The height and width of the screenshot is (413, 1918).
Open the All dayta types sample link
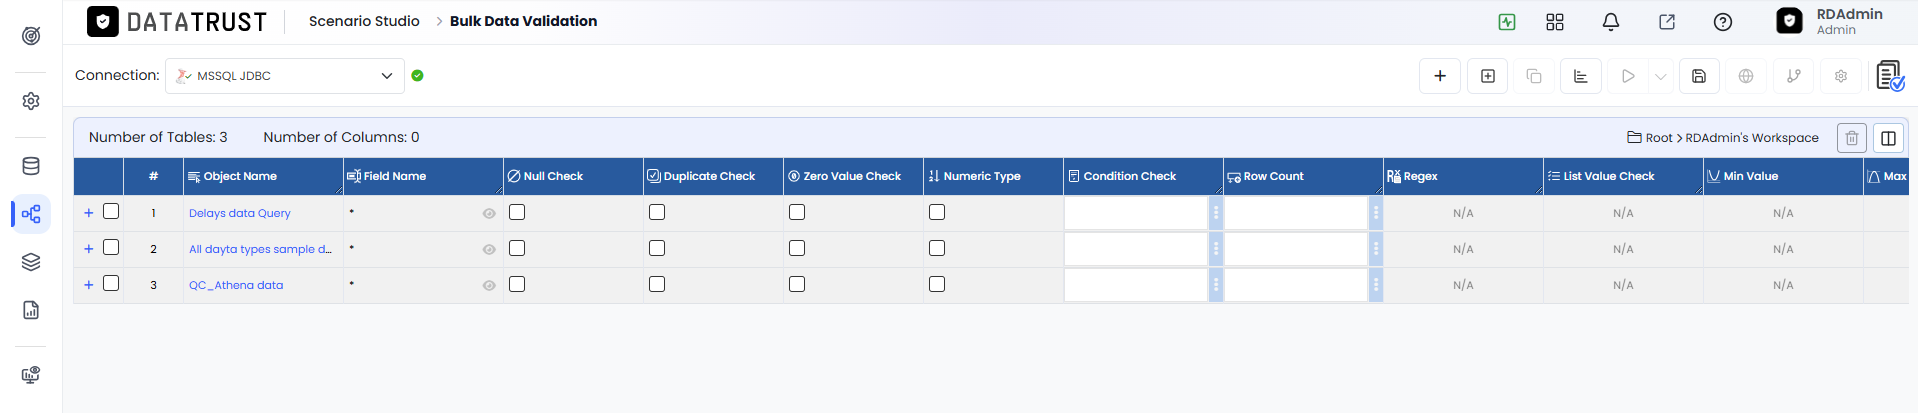pyautogui.click(x=260, y=249)
